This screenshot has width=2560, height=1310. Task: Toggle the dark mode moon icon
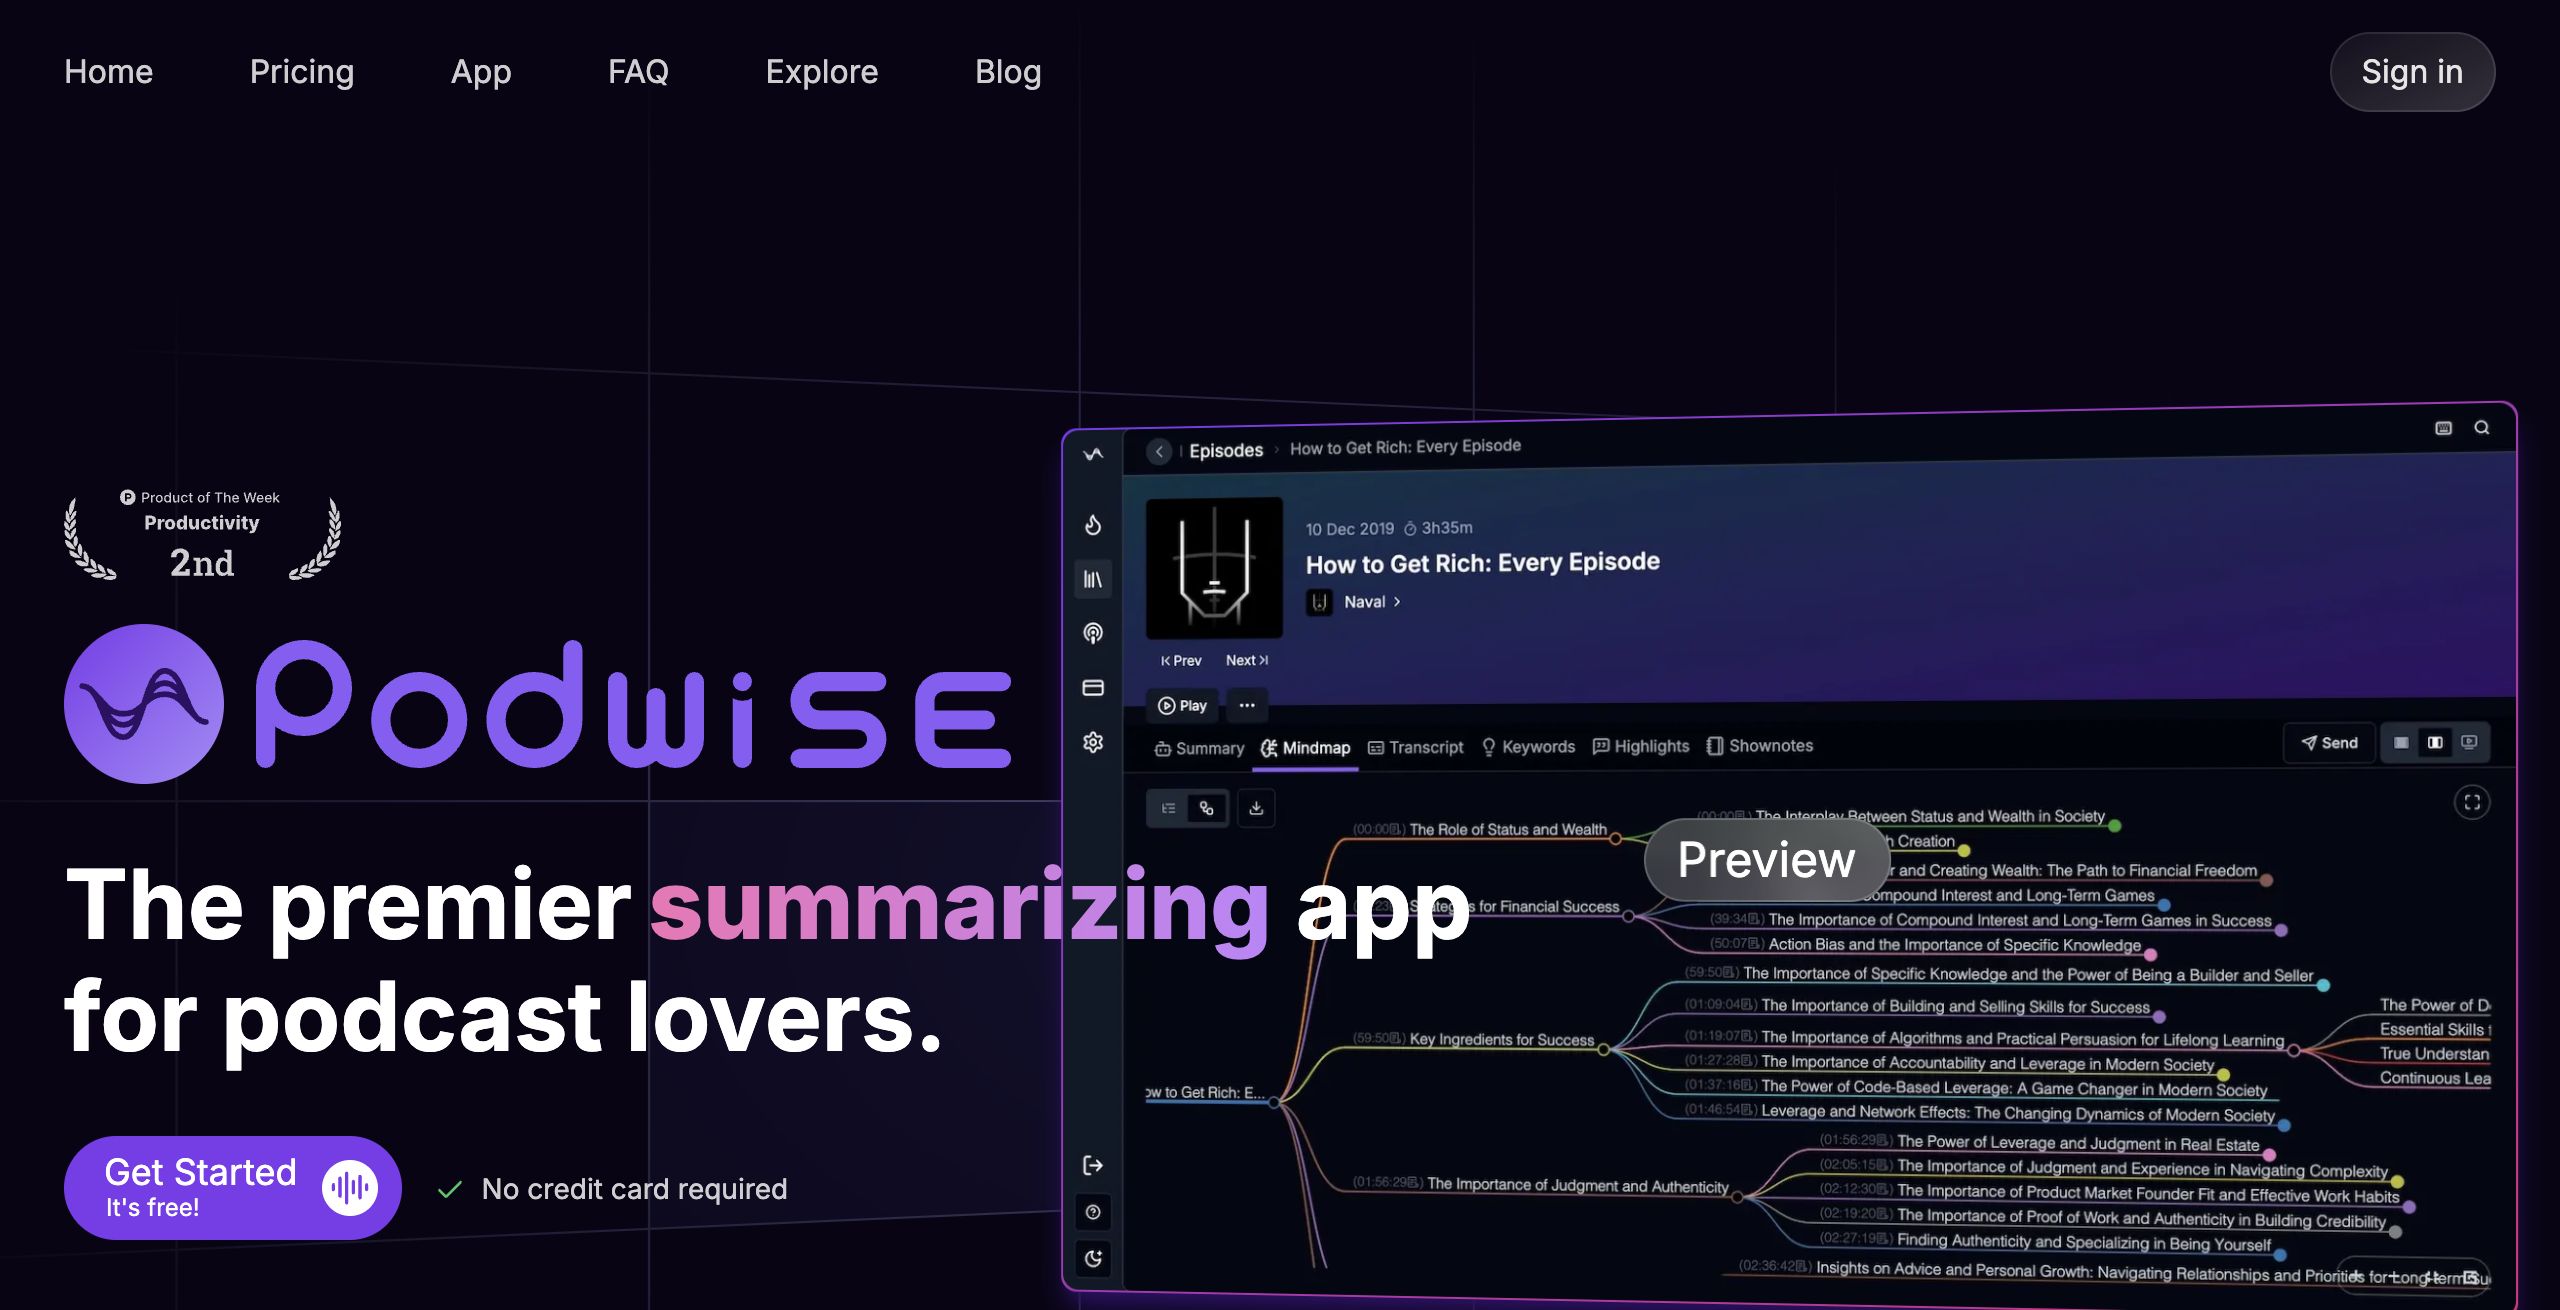(x=1093, y=1258)
